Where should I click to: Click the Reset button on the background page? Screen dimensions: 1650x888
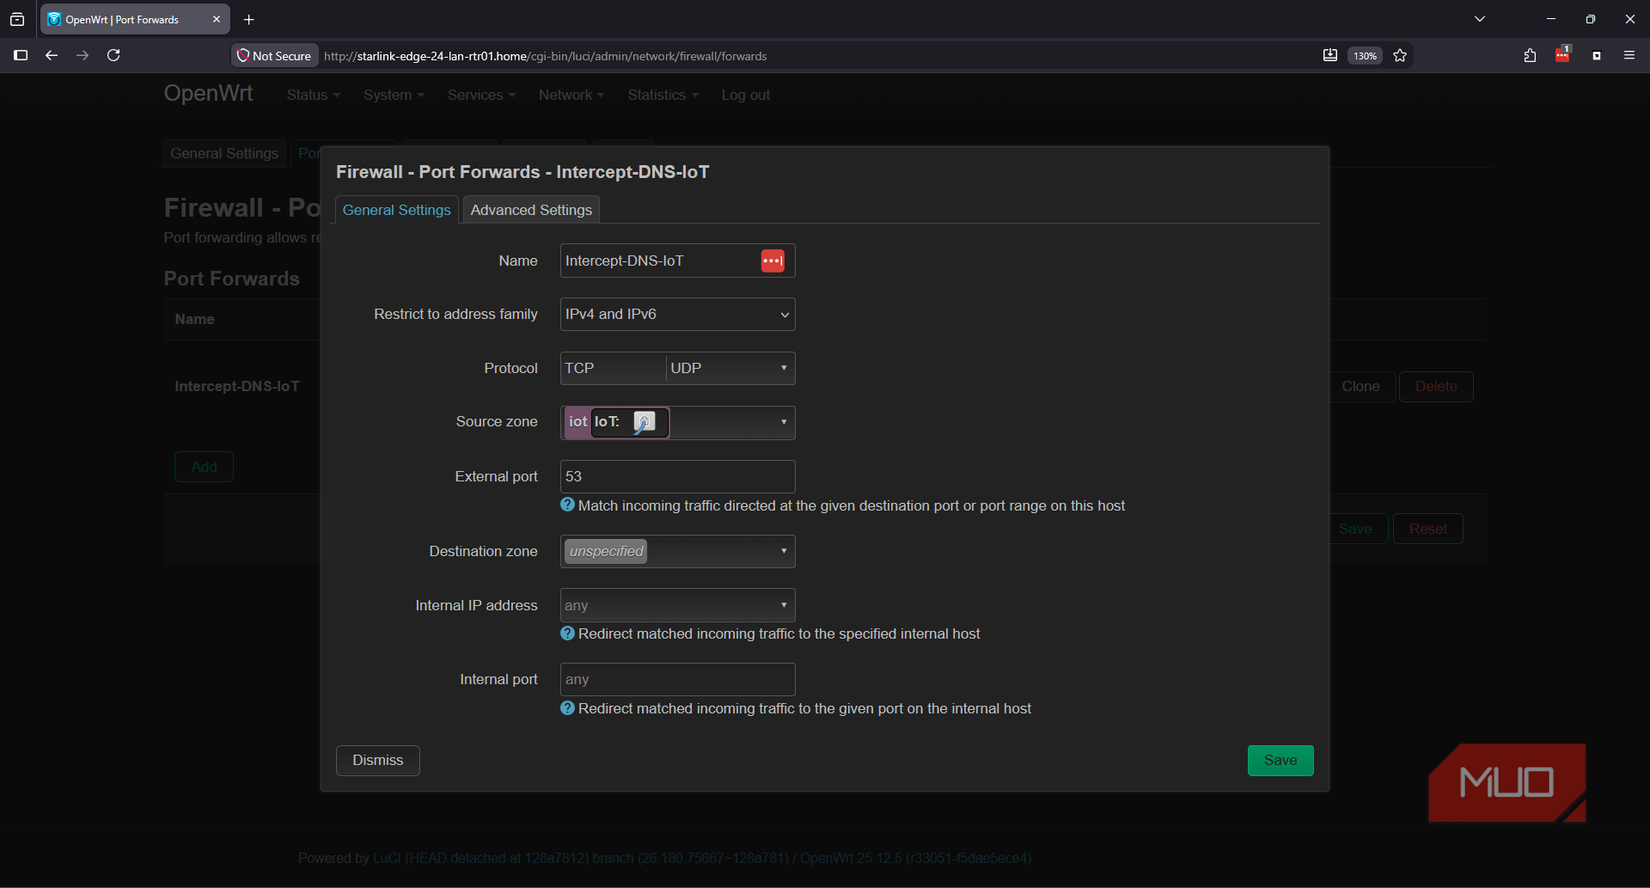[1428, 529]
